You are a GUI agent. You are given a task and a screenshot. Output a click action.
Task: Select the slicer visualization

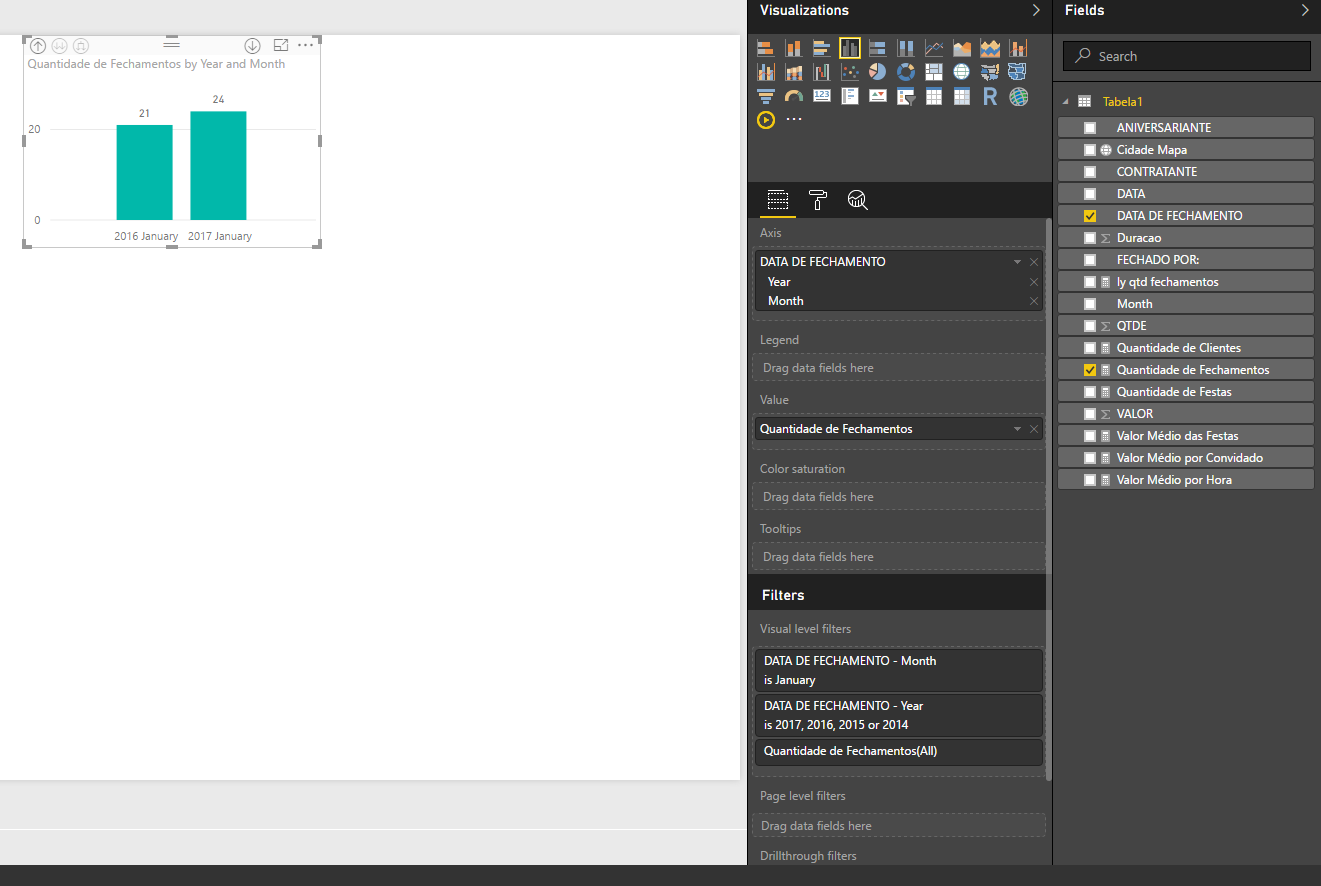pyautogui.click(x=906, y=96)
